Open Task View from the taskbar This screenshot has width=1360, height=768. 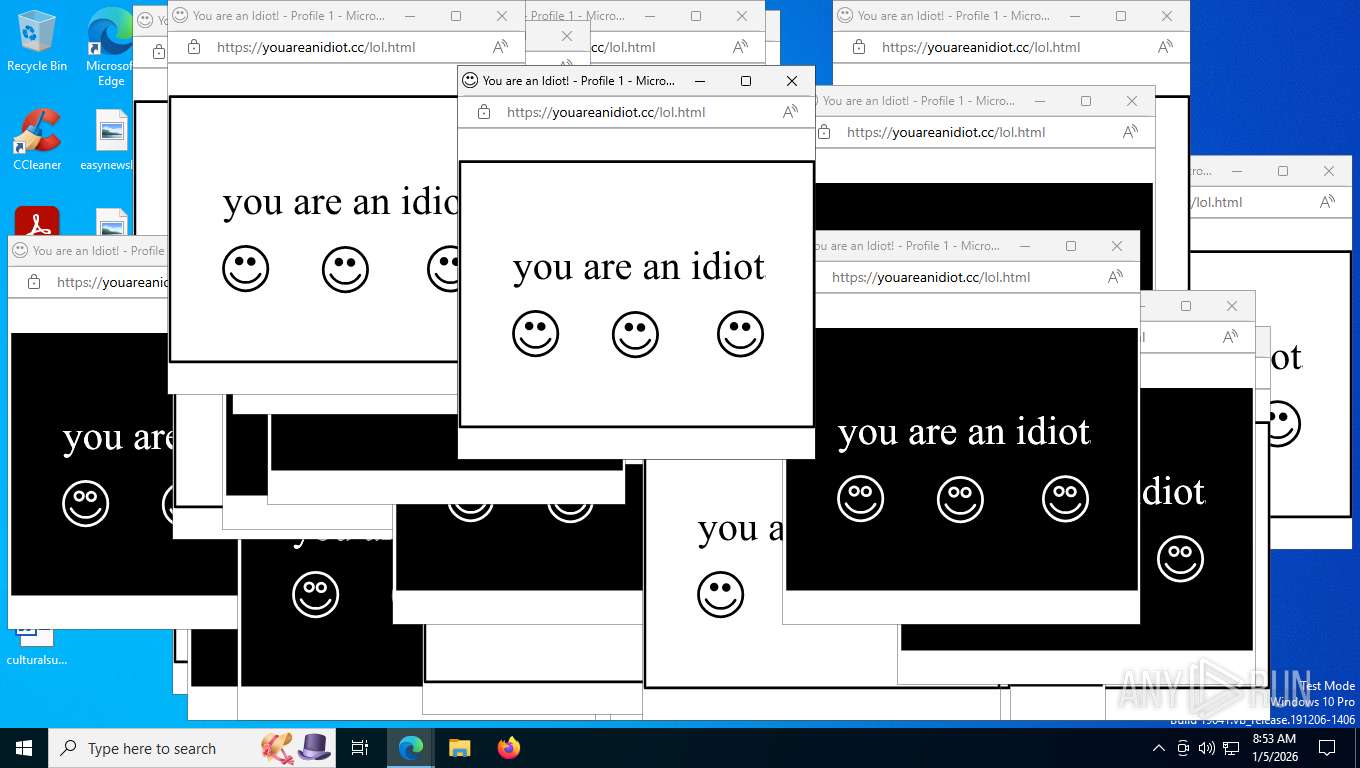(360, 748)
